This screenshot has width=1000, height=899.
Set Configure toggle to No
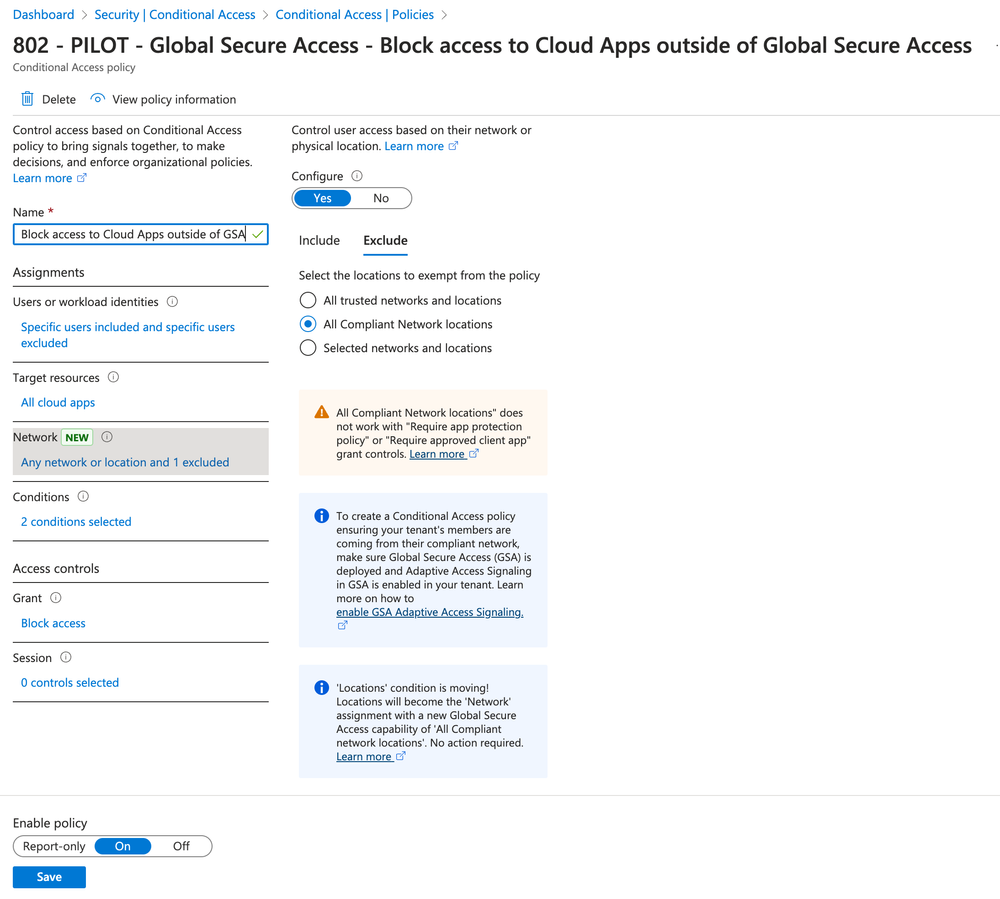tap(381, 198)
